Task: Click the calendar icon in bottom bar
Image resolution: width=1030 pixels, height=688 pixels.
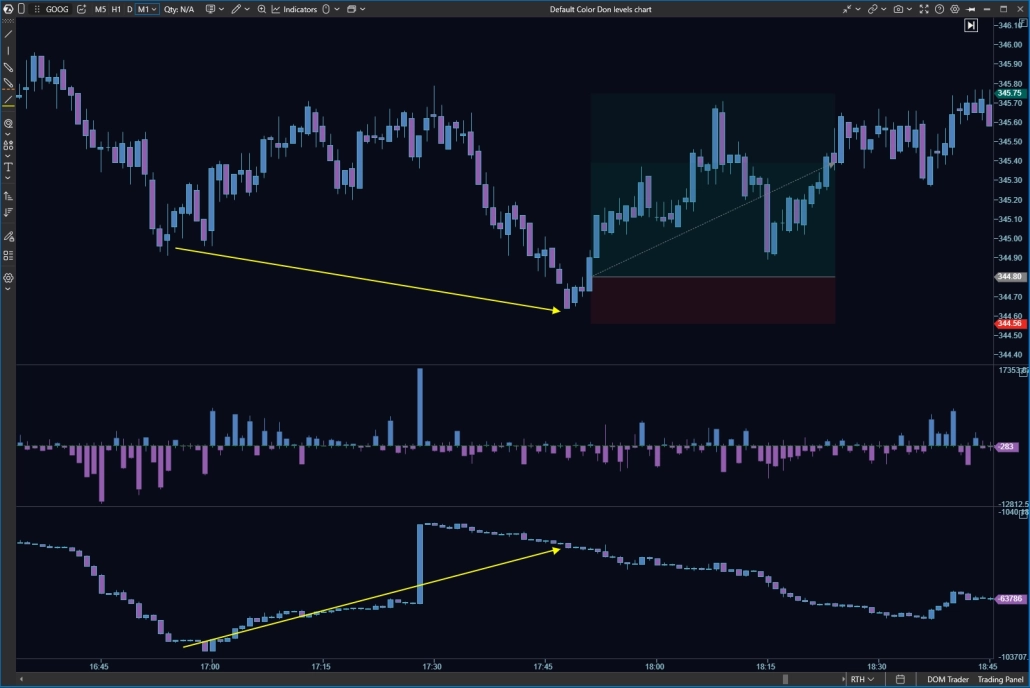Action: [x=900, y=679]
